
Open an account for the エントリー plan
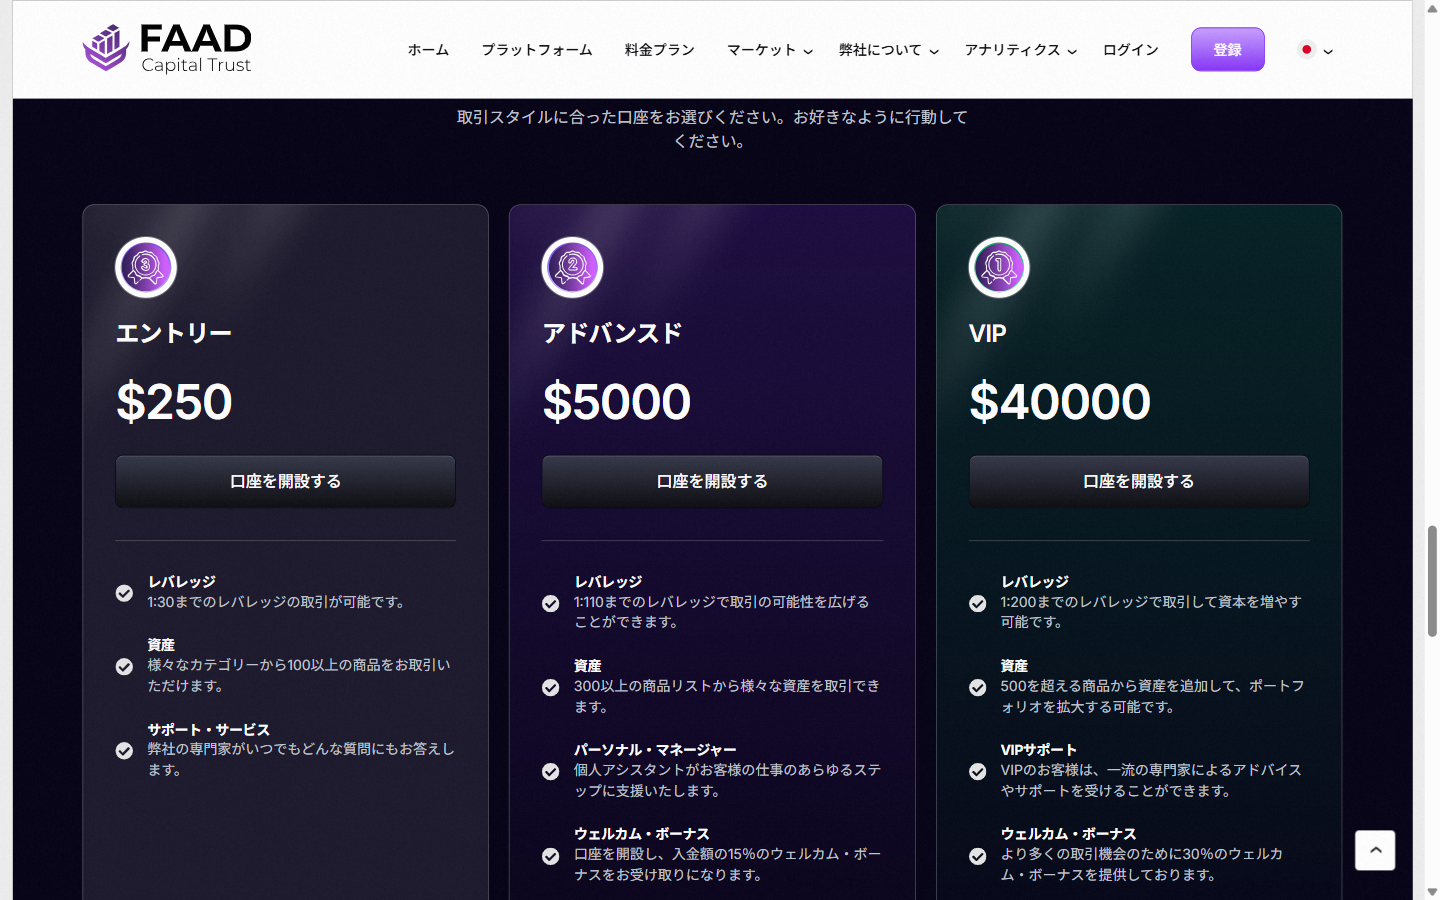[x=285, y=481]
